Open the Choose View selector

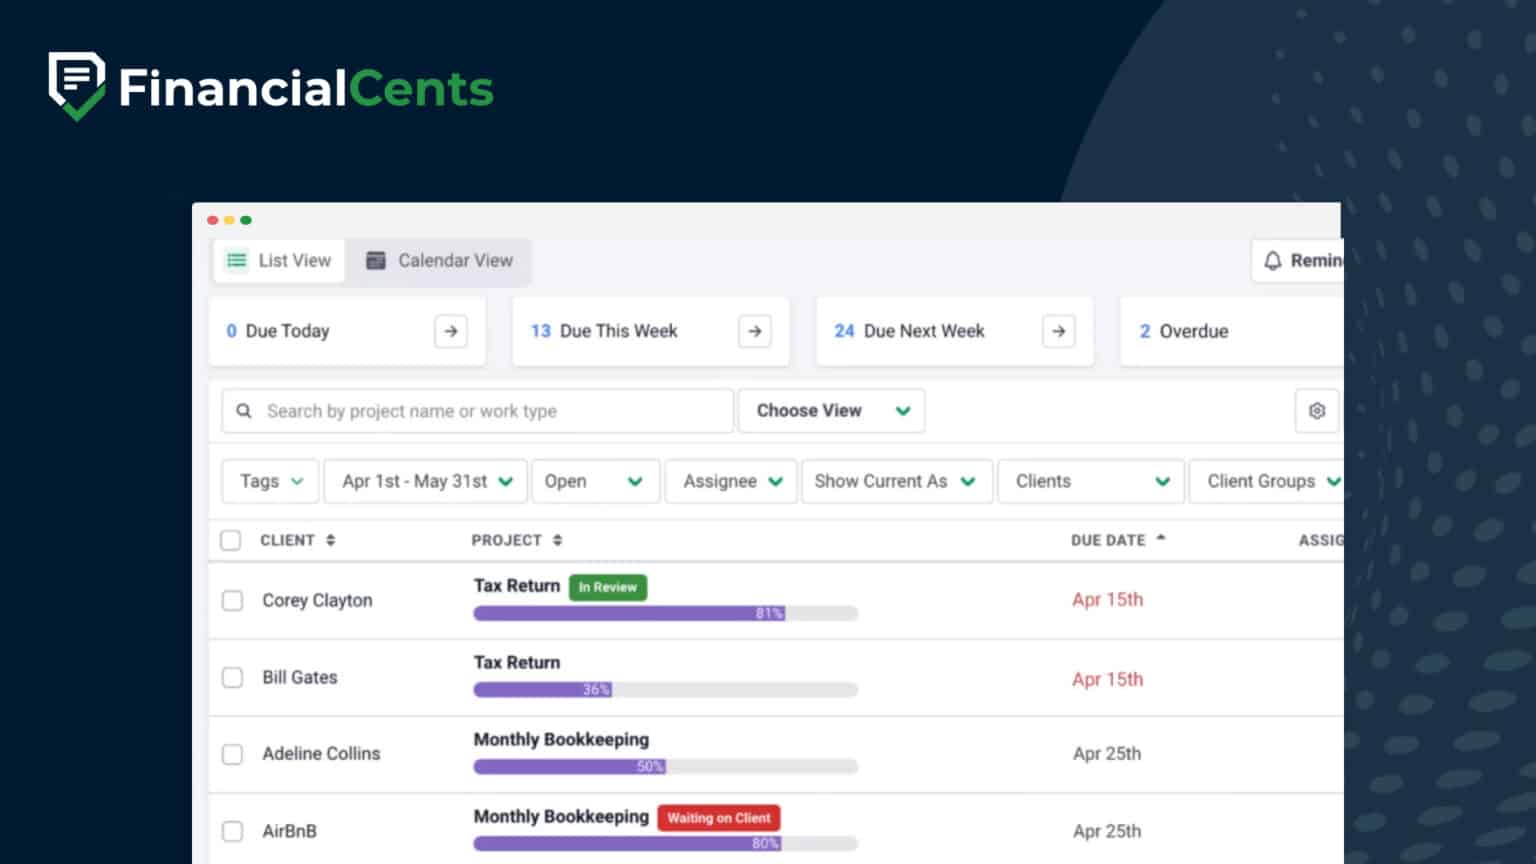pyautogui.click(x=830, y=410)
